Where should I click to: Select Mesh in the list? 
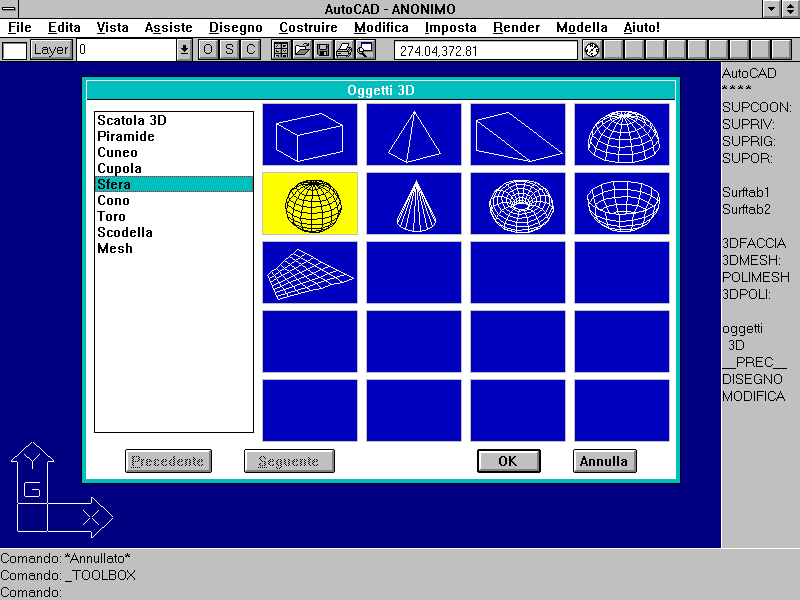click(174, 248)
